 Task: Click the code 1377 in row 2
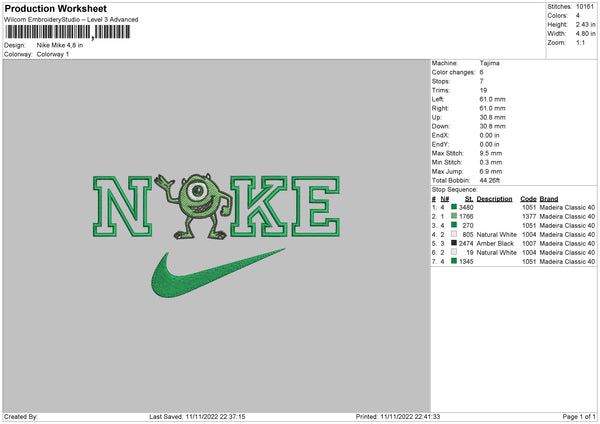click(529, 216)
